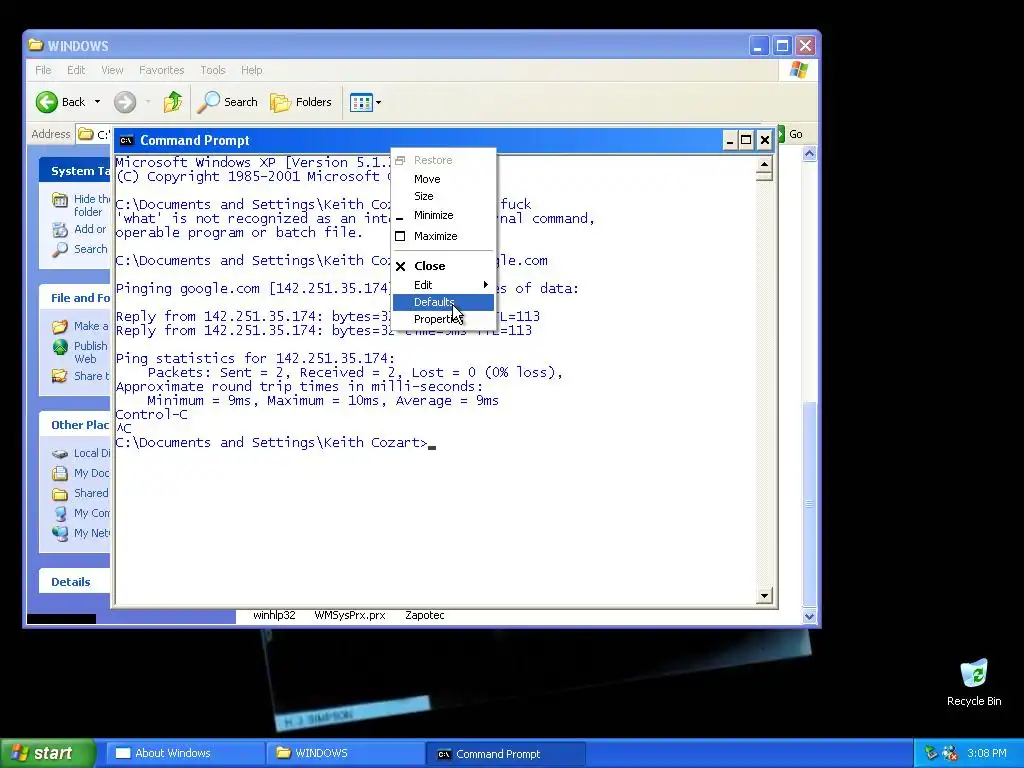Open File menu in WINDOWS window
Screen dimensions: 1024x768
pyautogui.click(x=43, y=70)
